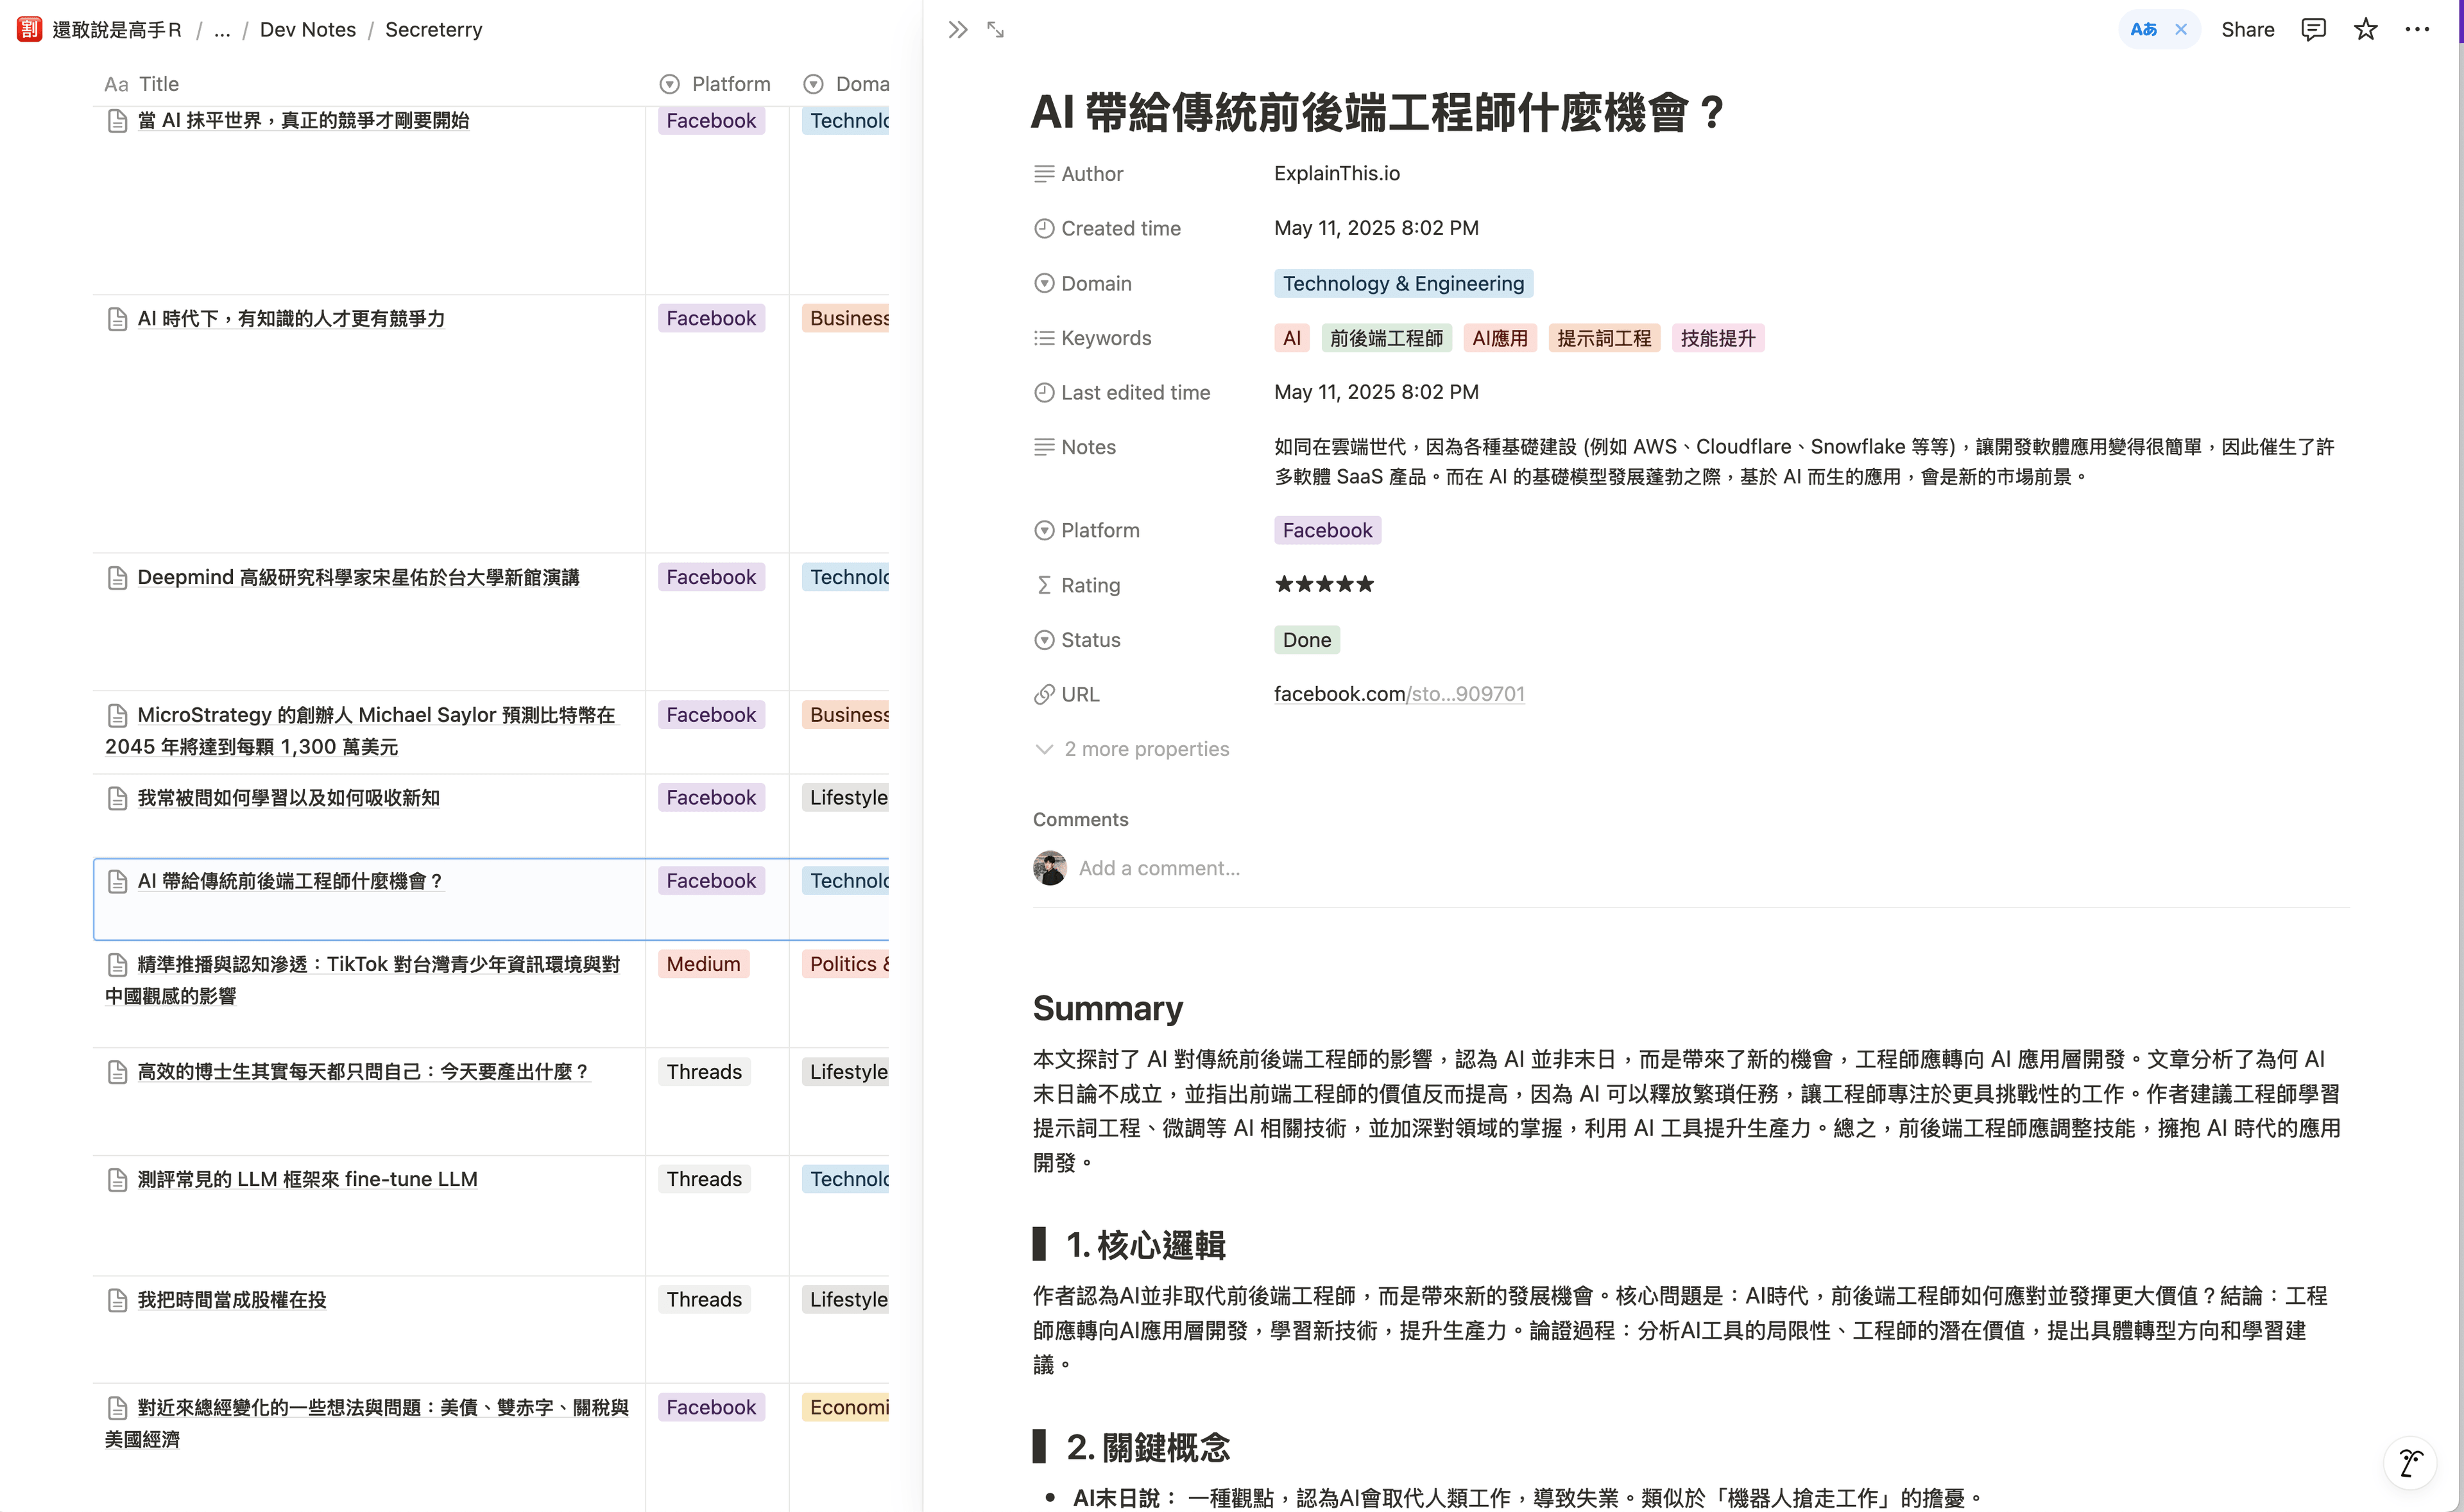Expand the page to full screen
Viewport: 2464px width, 1512px height.
click(995, 29)
